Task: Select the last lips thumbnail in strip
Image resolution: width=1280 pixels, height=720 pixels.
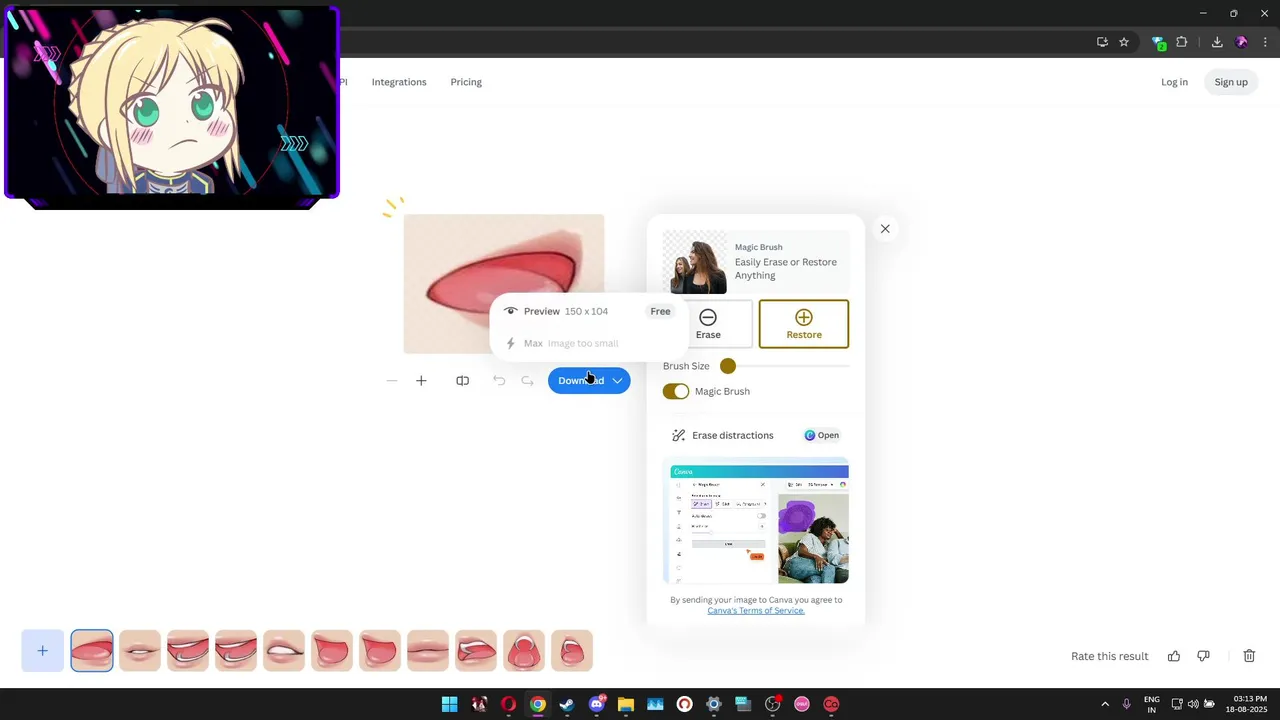Action: pos(572,651)
